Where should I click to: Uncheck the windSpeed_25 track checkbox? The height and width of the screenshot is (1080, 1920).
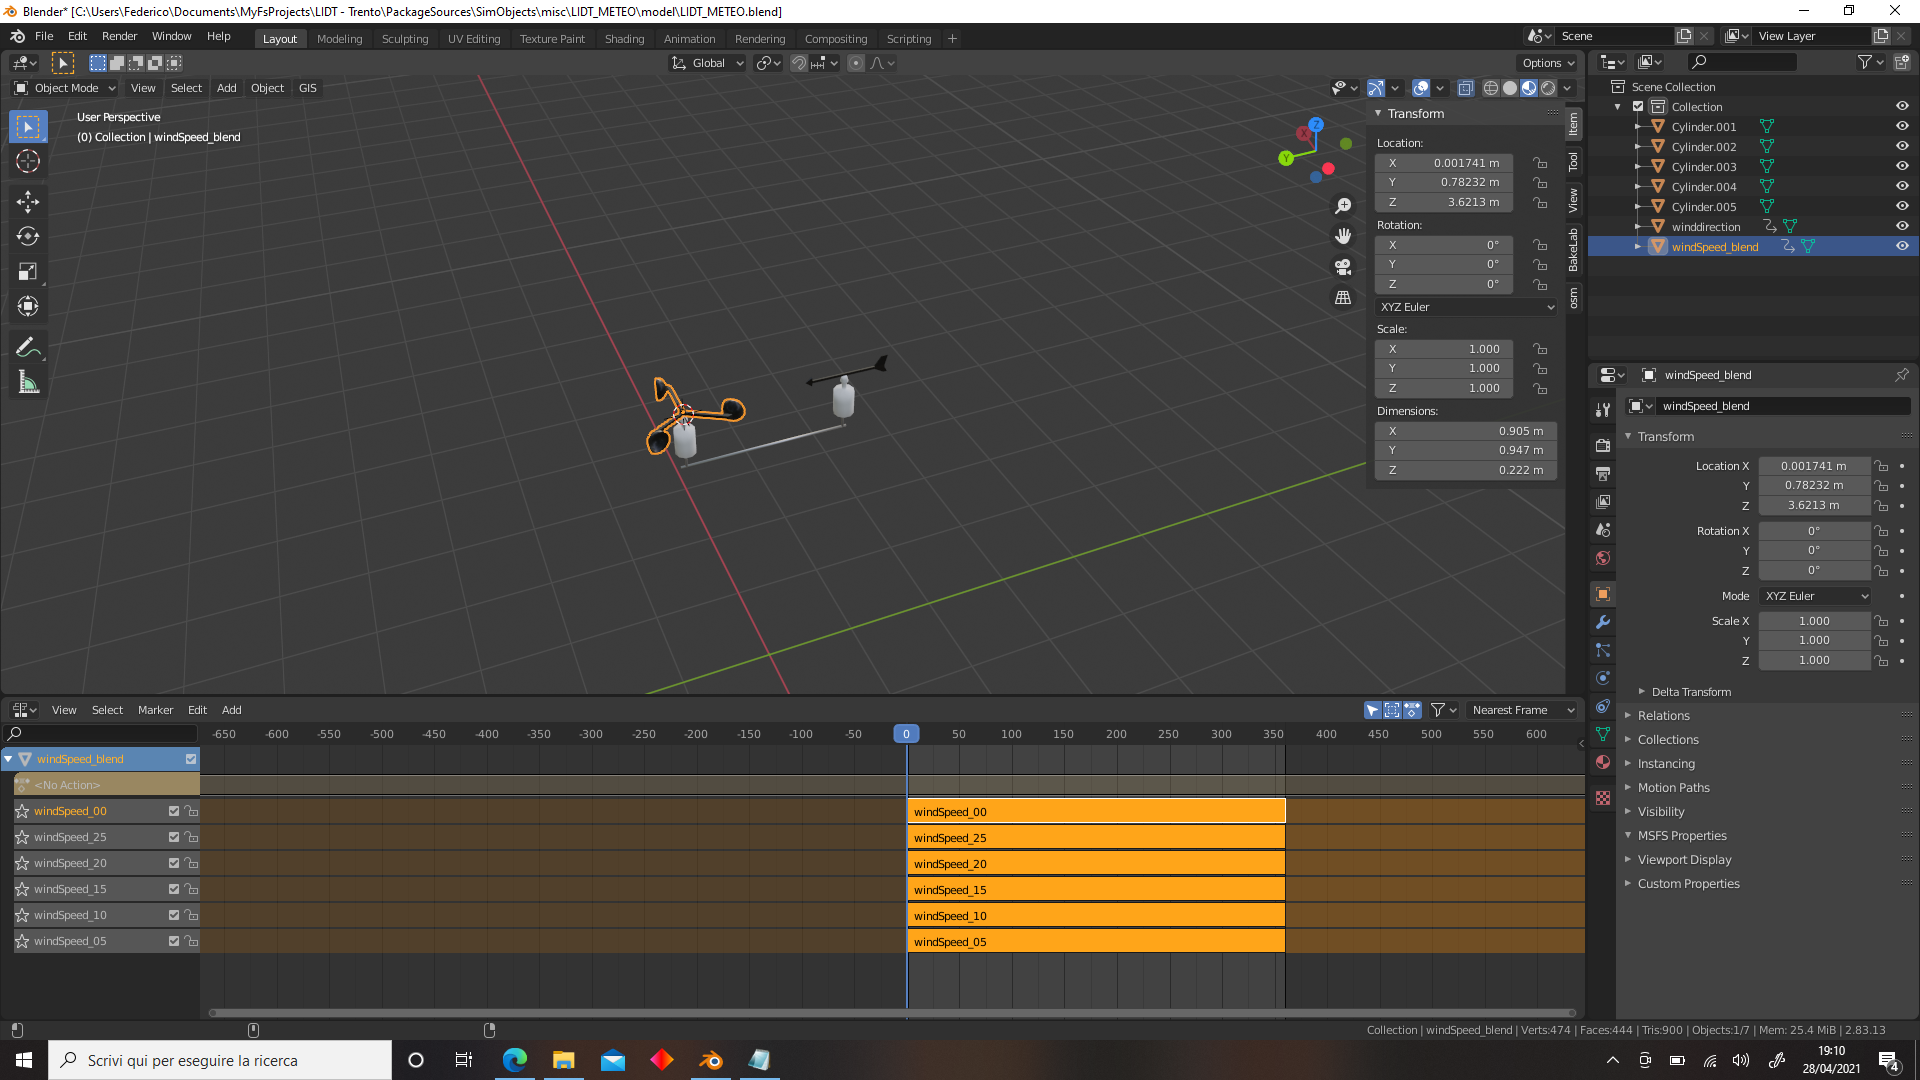173,837
